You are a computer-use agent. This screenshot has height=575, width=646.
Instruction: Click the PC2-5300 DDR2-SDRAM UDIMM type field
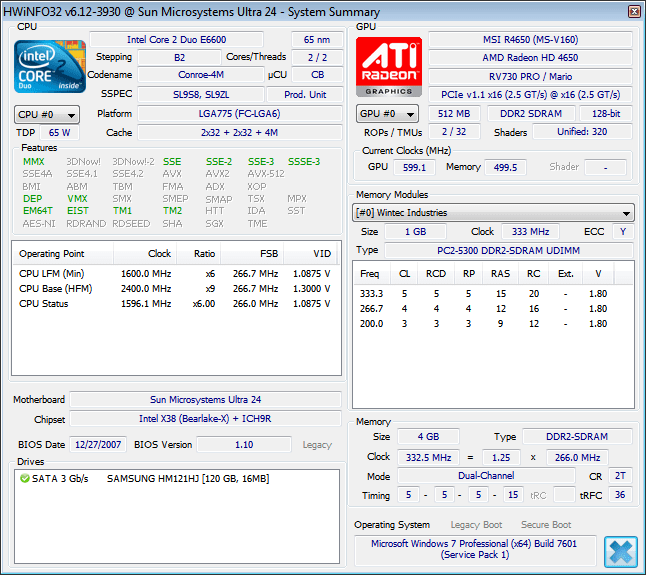tap(508, 250)
